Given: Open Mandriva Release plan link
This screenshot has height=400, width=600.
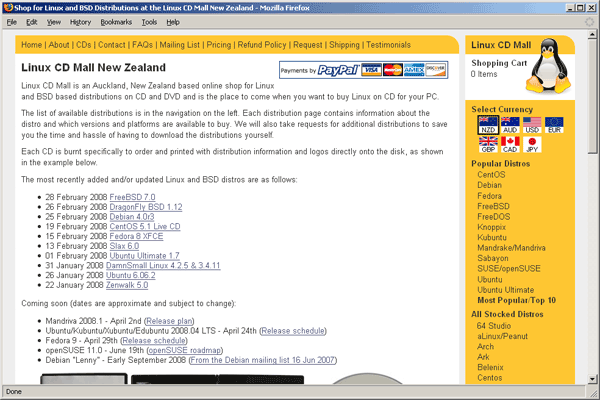Looking at the screenshot, I should (169, 321).
